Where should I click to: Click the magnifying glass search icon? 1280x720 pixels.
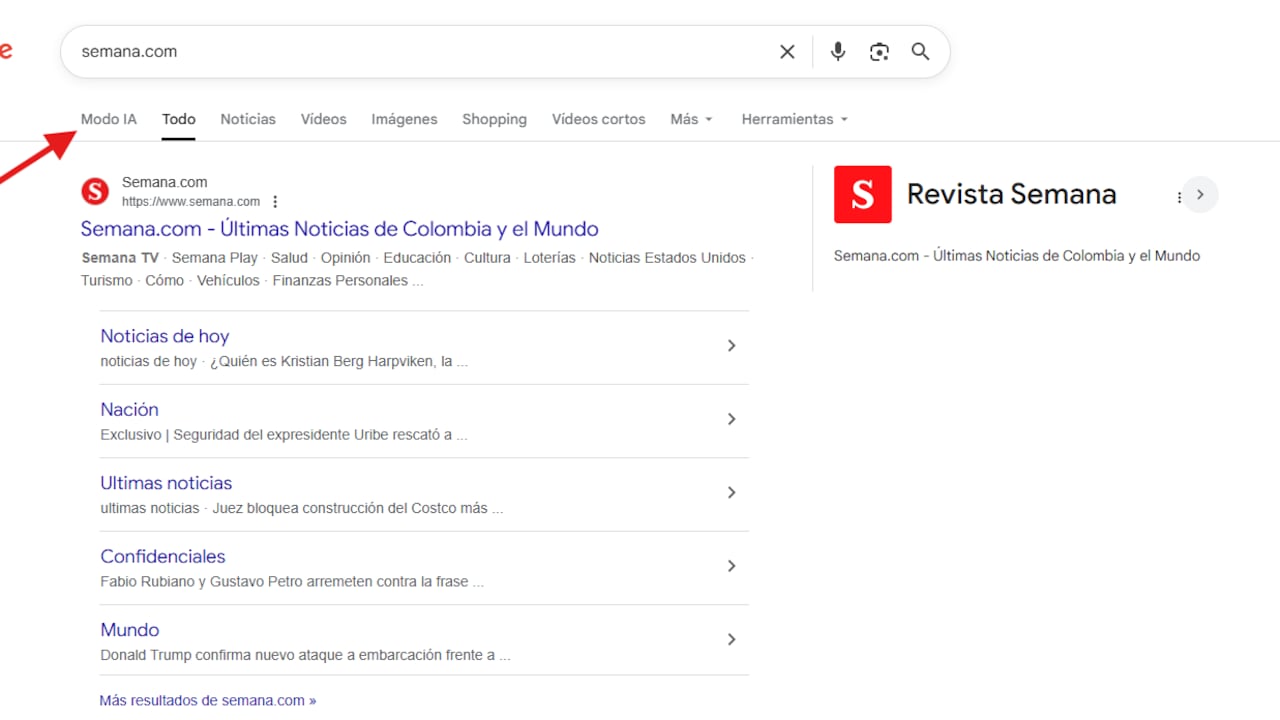click(x=920, y=52)
